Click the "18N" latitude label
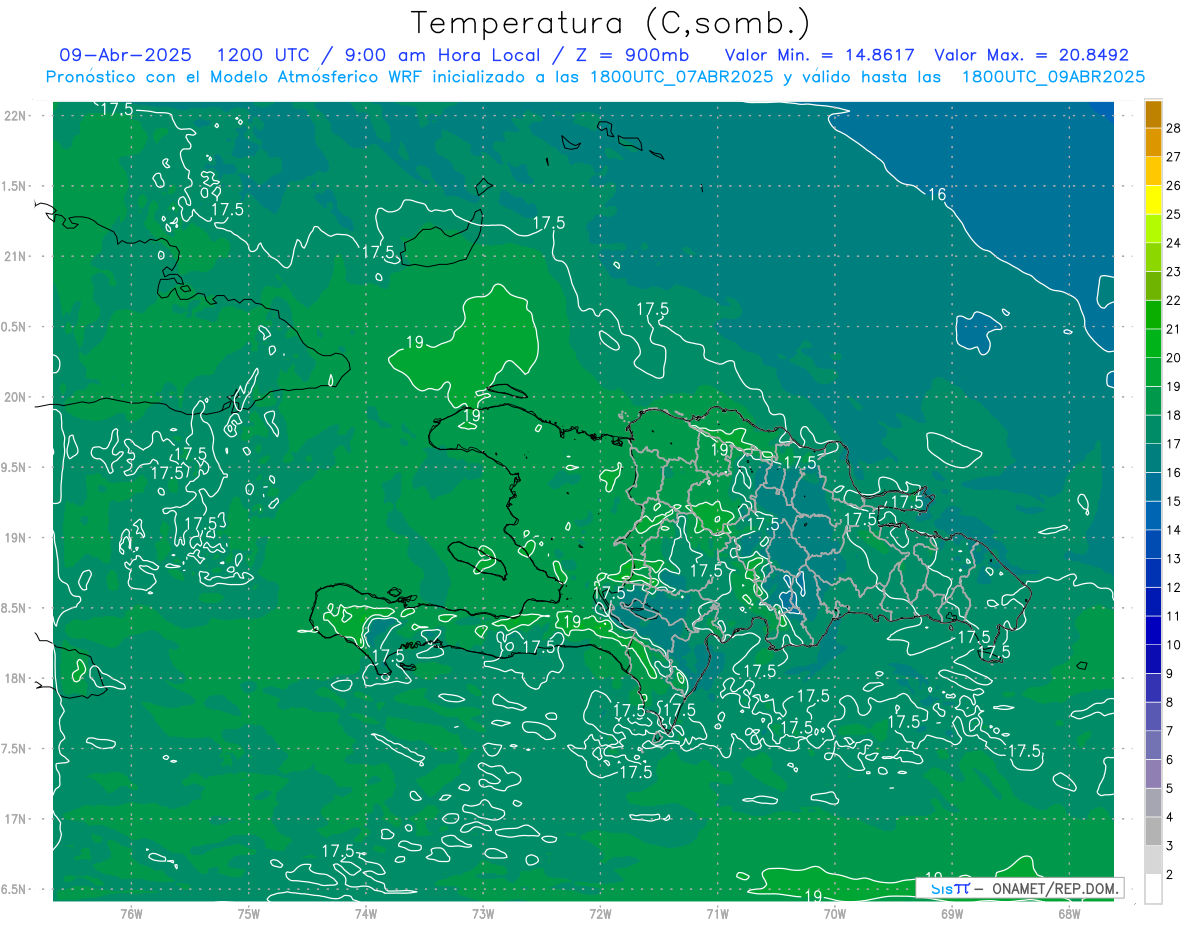1200x927 pixels. [x=15, y=678]
